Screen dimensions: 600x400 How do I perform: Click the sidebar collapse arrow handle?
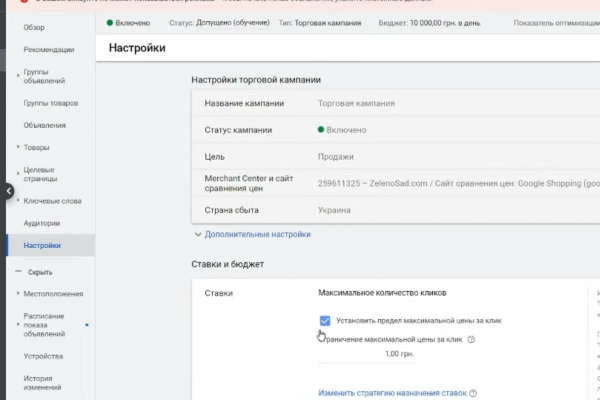tap(7, 191)
